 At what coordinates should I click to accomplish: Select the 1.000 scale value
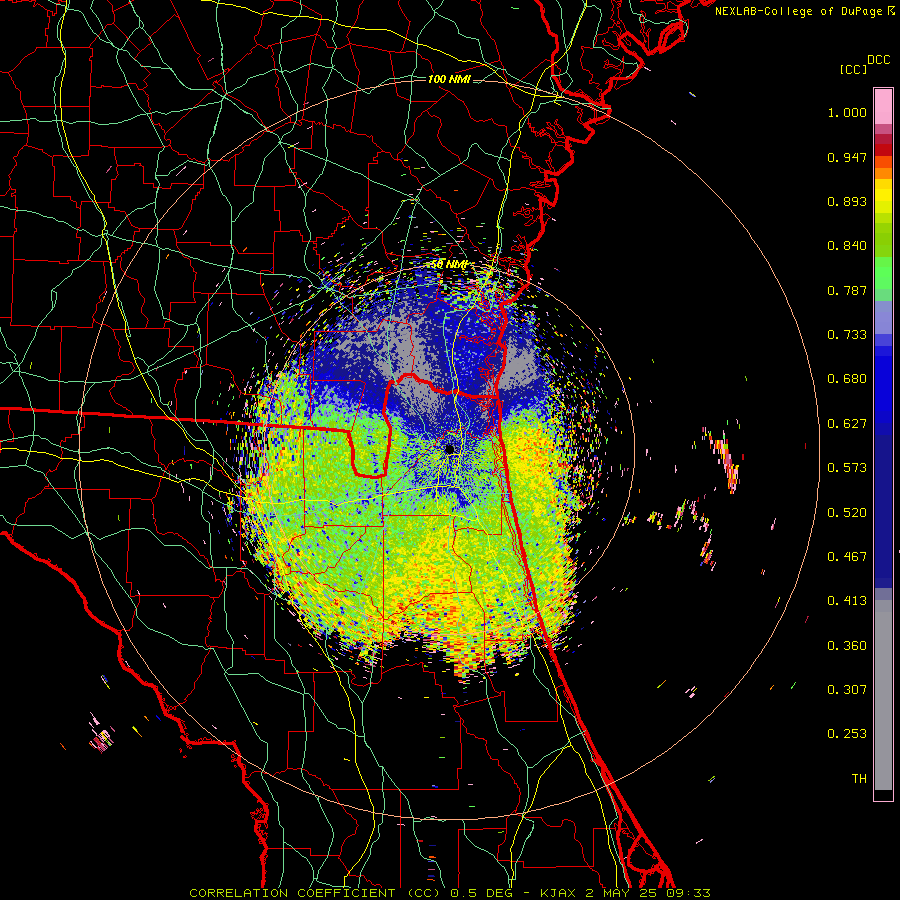(847, 112)
